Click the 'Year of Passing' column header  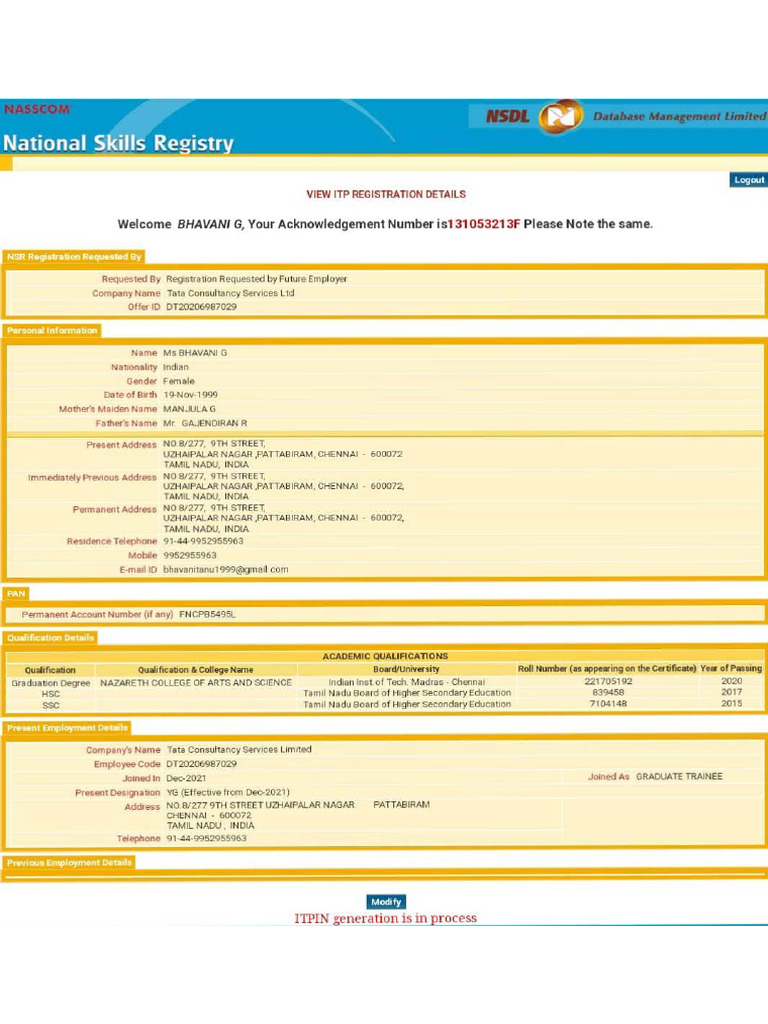(731, 668)
